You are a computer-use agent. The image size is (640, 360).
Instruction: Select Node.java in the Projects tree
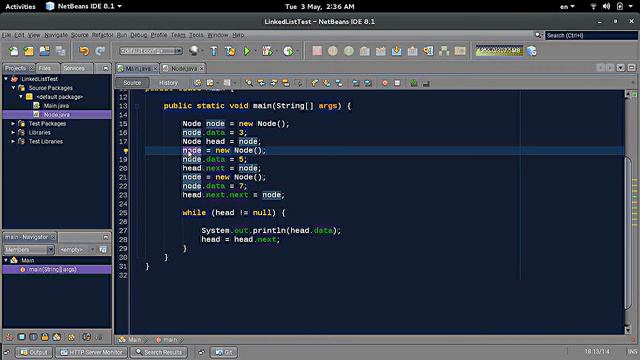click(56, 115)
